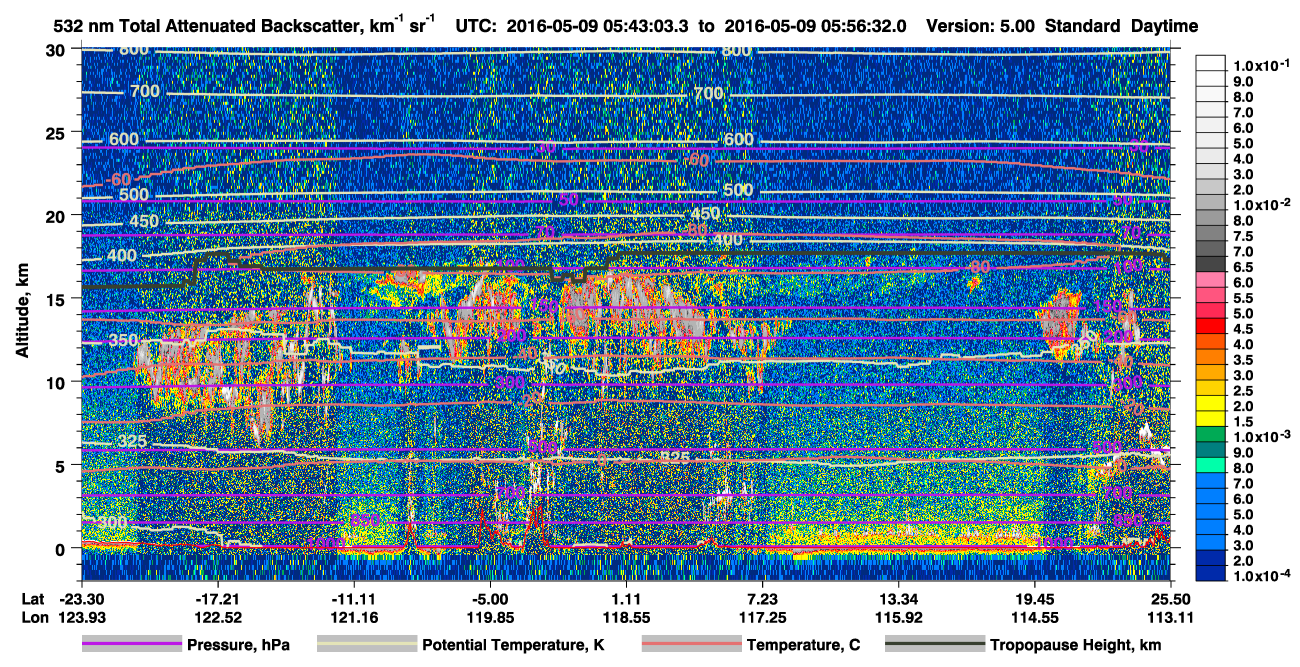Screen dimensions: 1300x667
Task: Click the "Pressure, hPa" legend label
Action: [239, 646]
